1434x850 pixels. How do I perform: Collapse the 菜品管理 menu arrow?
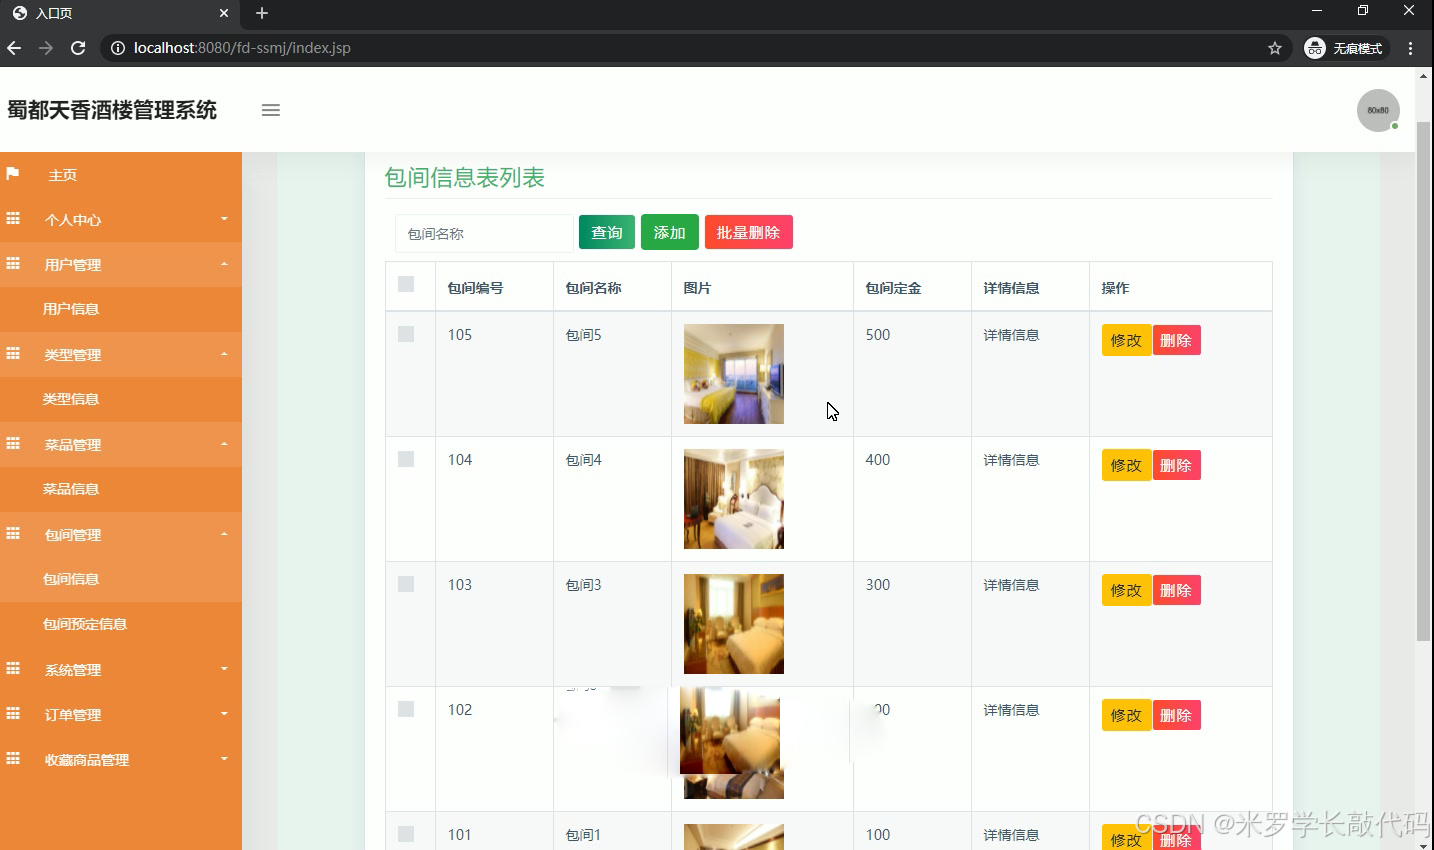coord(224,444)
